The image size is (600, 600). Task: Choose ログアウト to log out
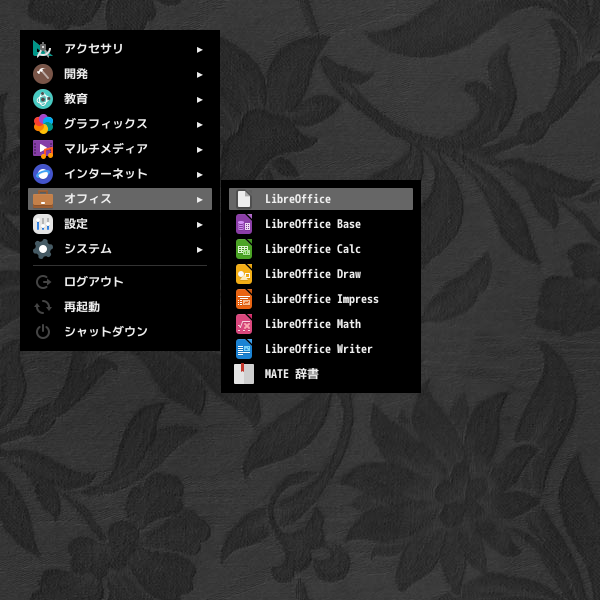120,282
